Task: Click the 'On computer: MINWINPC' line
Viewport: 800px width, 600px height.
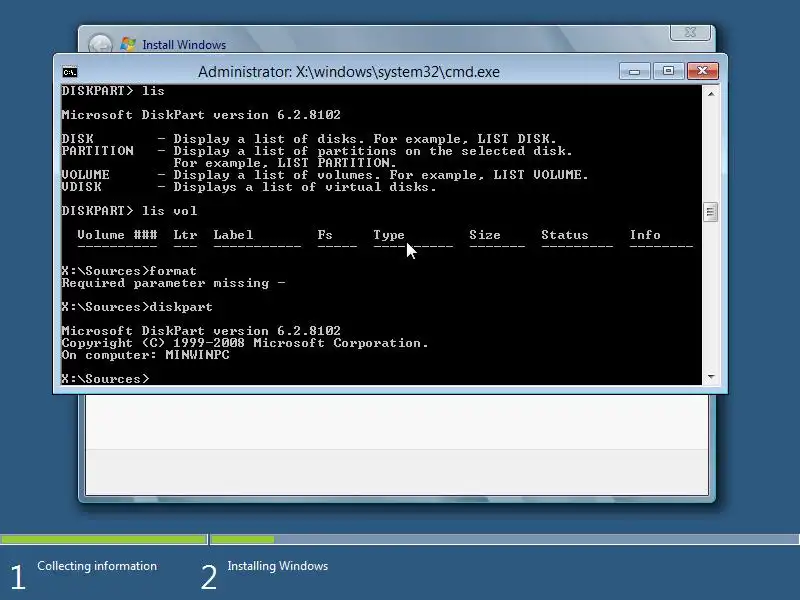Action: 145,355
